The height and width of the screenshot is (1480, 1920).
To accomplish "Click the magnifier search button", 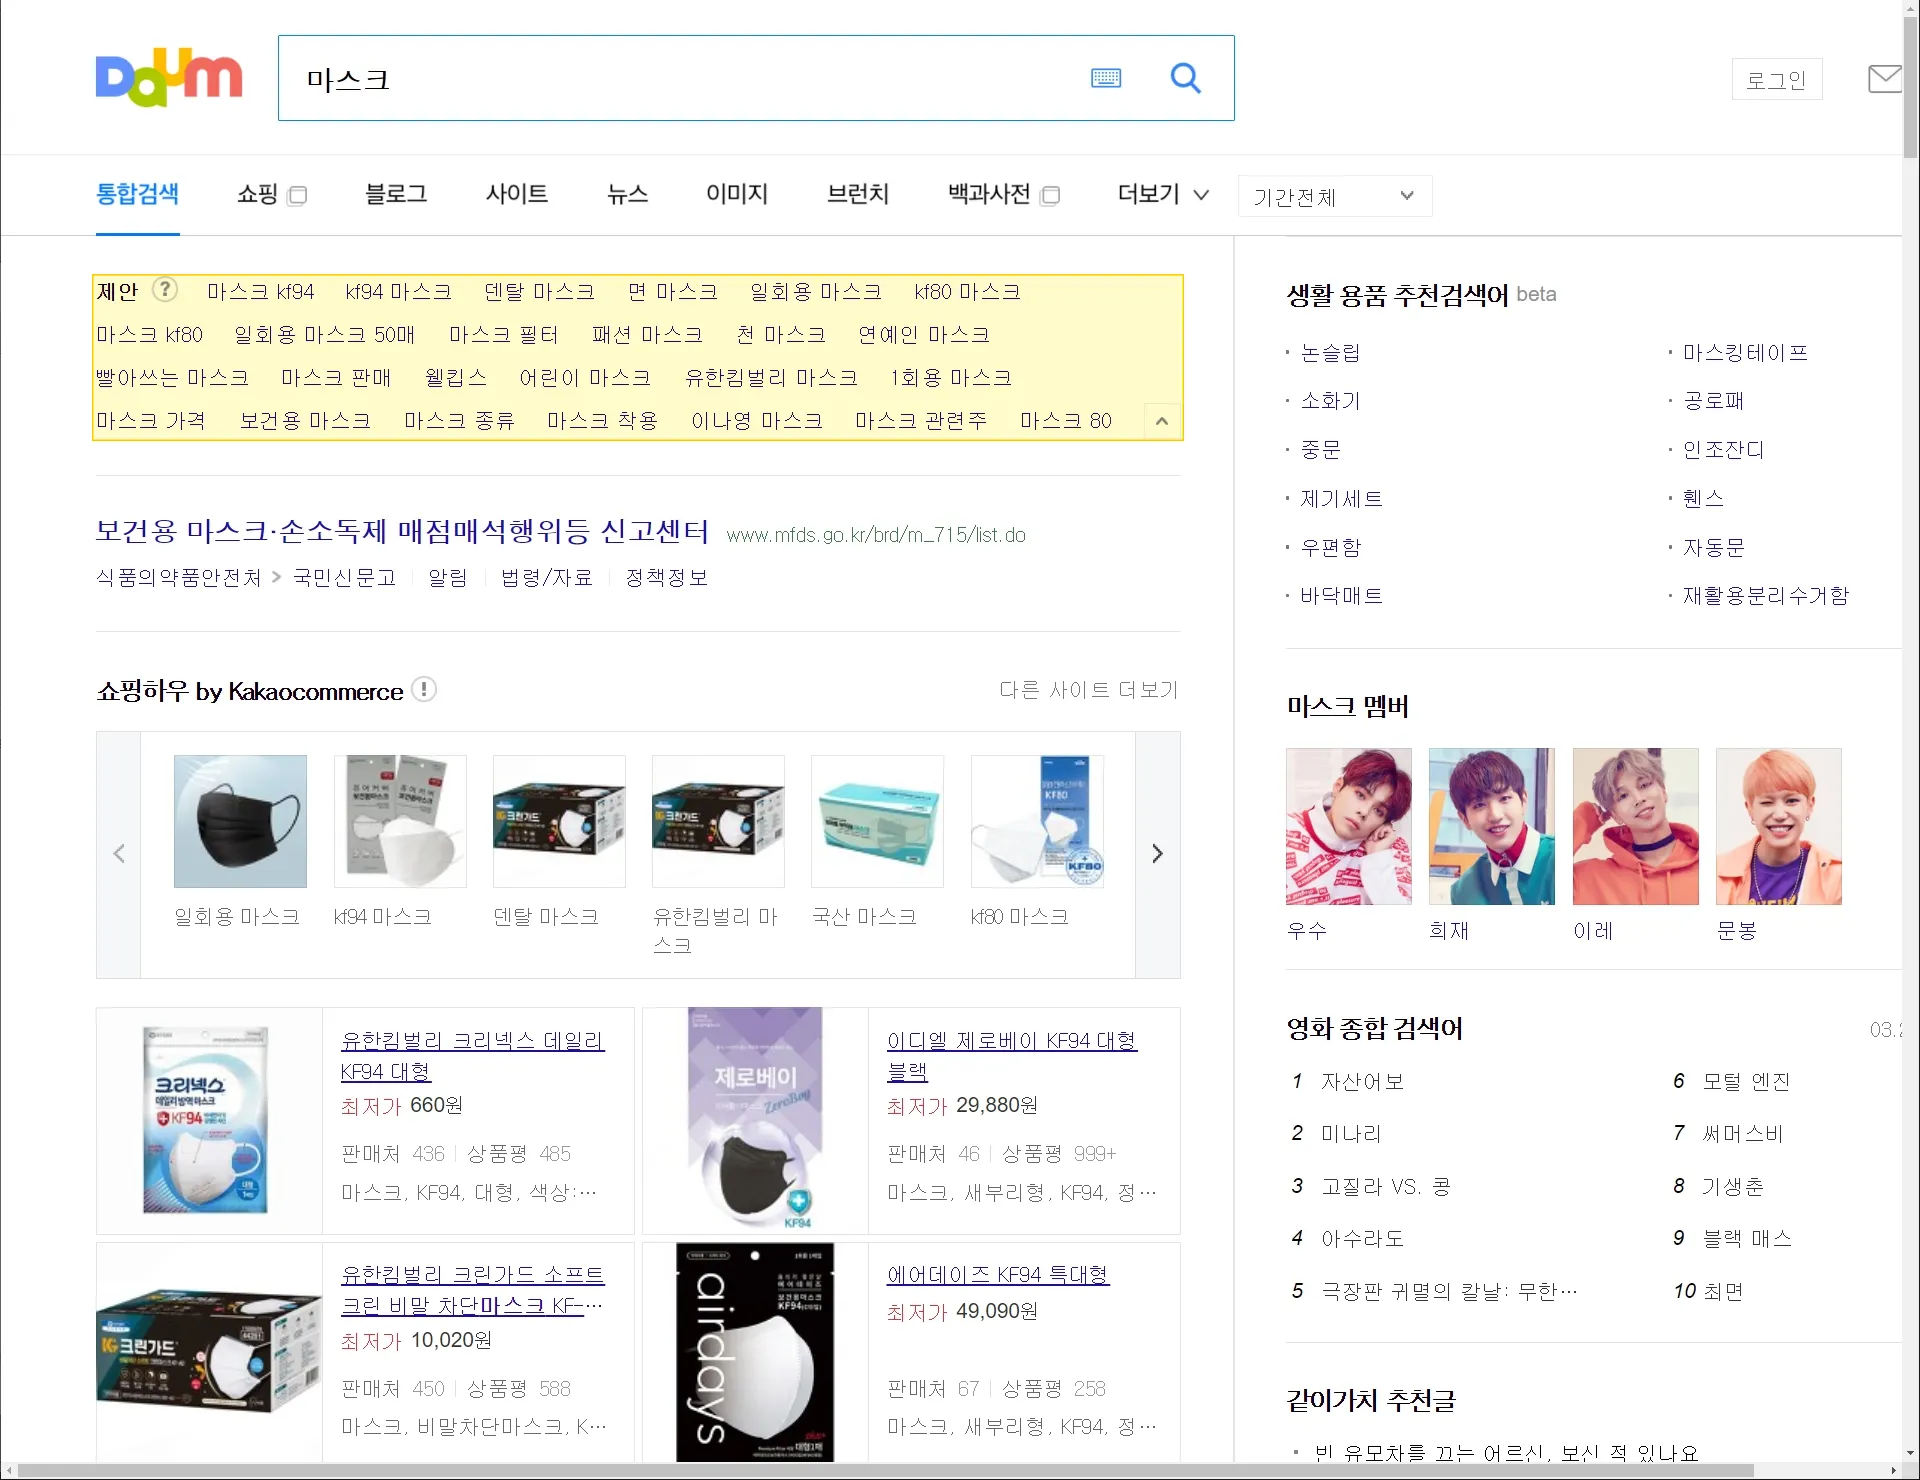I will [x=1185, y=78].
